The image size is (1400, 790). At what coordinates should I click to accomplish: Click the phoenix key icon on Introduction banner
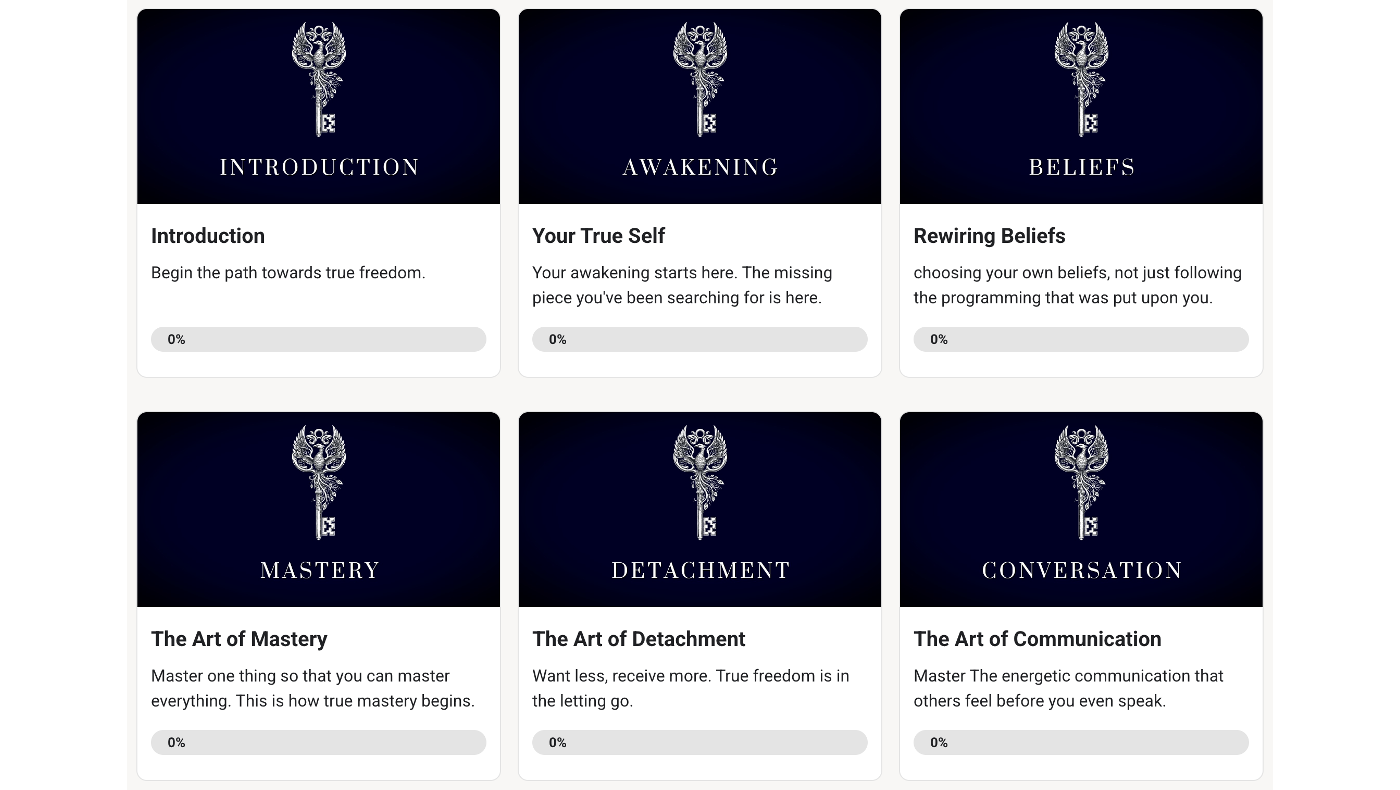point(319,80)
